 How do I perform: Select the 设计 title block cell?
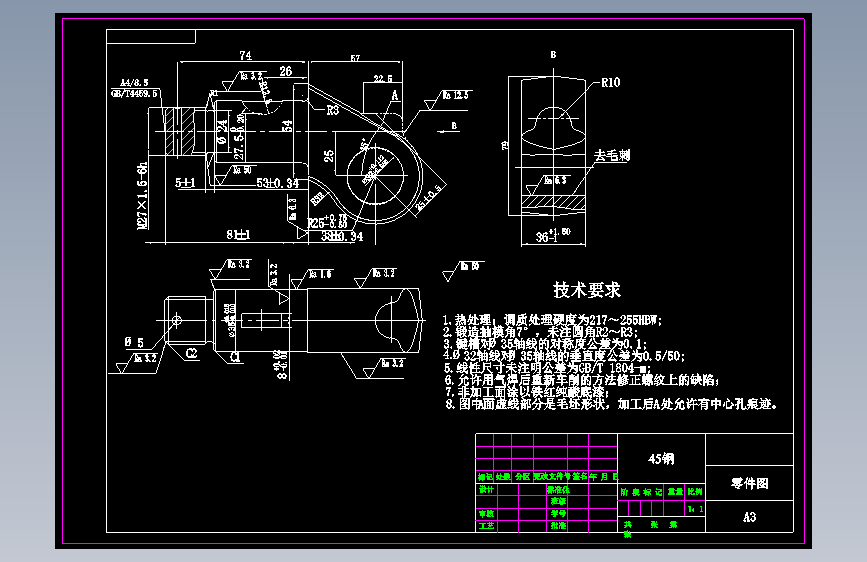[x=487, y=490]
